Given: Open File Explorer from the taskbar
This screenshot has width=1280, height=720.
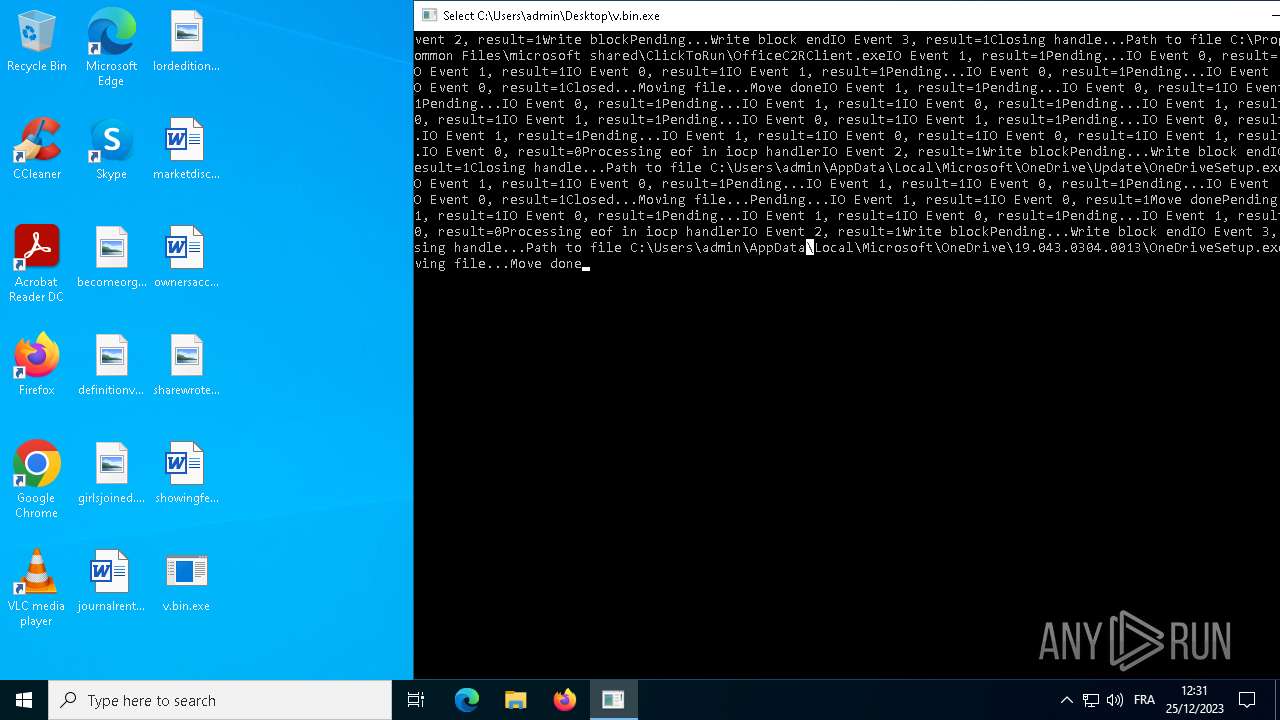Looking at the screenshot, I should (516, 700).
